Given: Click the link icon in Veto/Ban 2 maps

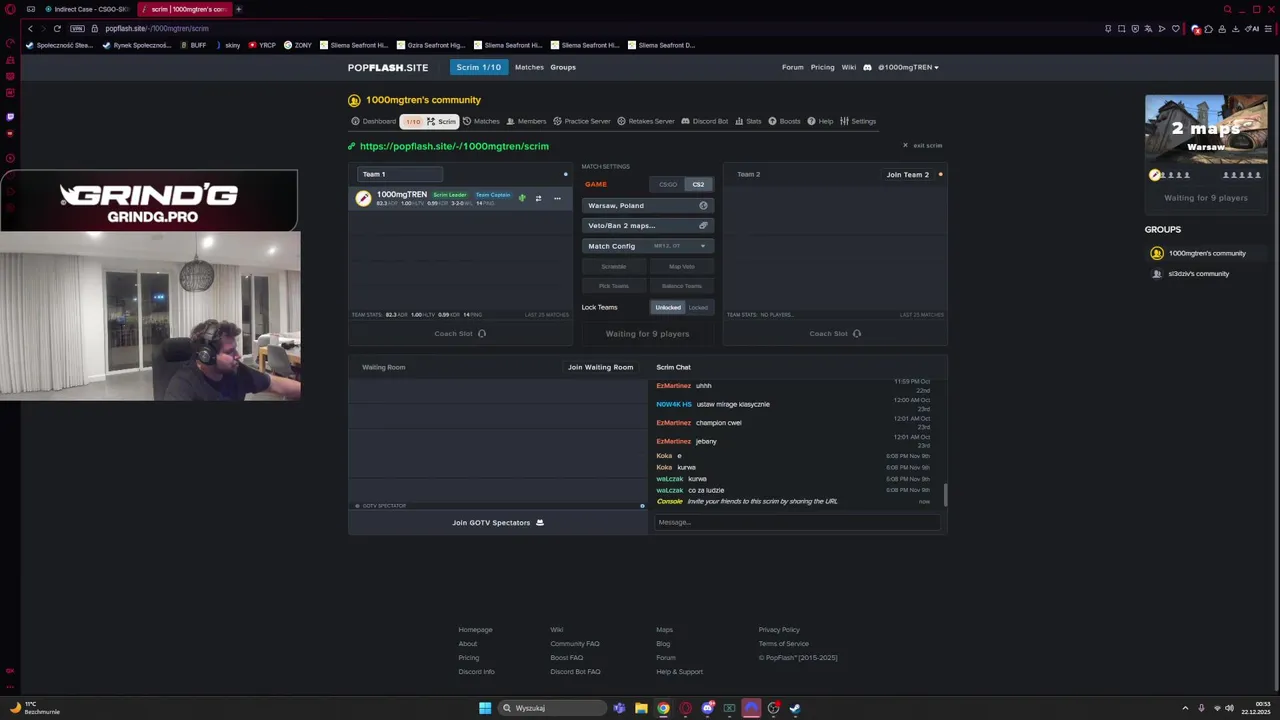Looking at the screenshot, I should [703, 226].
